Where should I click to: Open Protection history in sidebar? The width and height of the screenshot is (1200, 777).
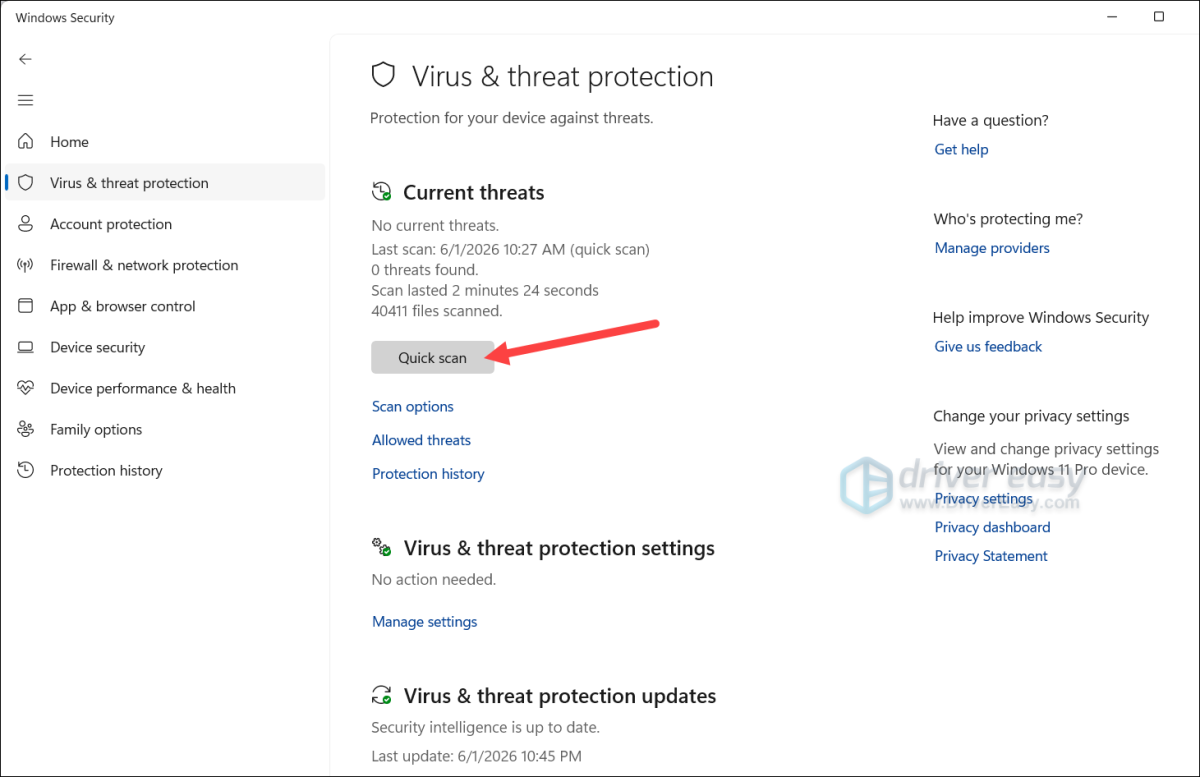click(165, 470)
